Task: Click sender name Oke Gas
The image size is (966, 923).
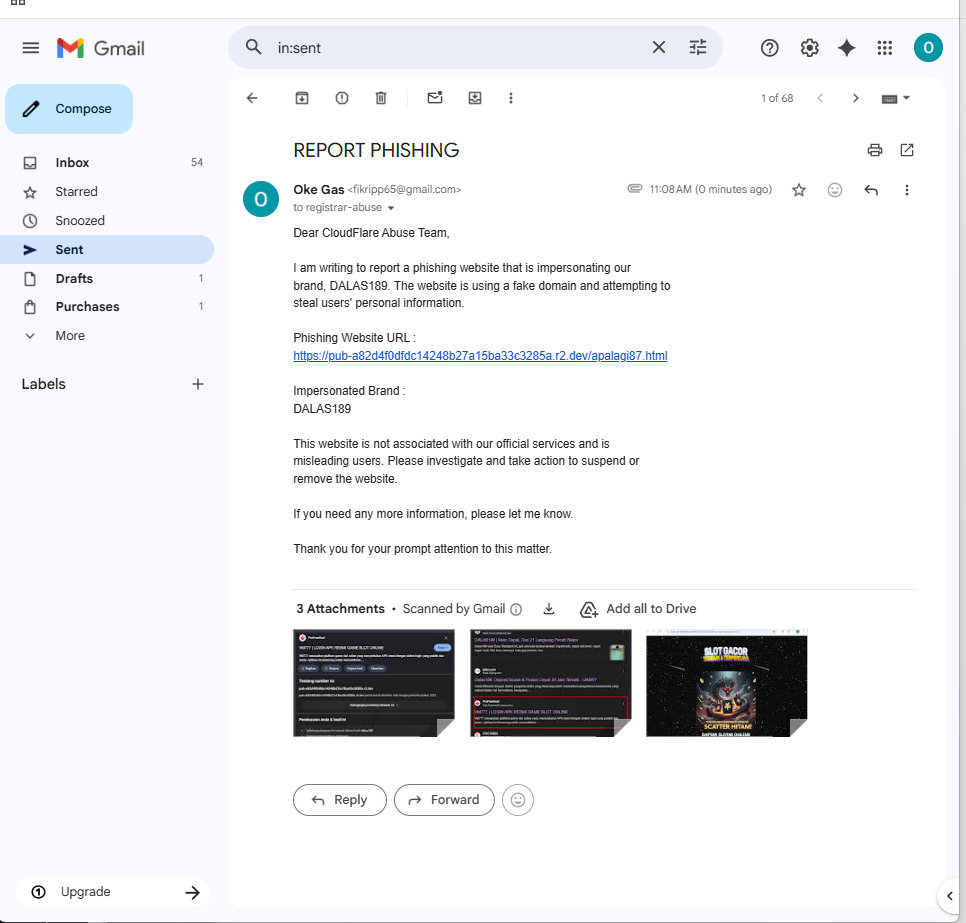Action: (x=319, y=190)
